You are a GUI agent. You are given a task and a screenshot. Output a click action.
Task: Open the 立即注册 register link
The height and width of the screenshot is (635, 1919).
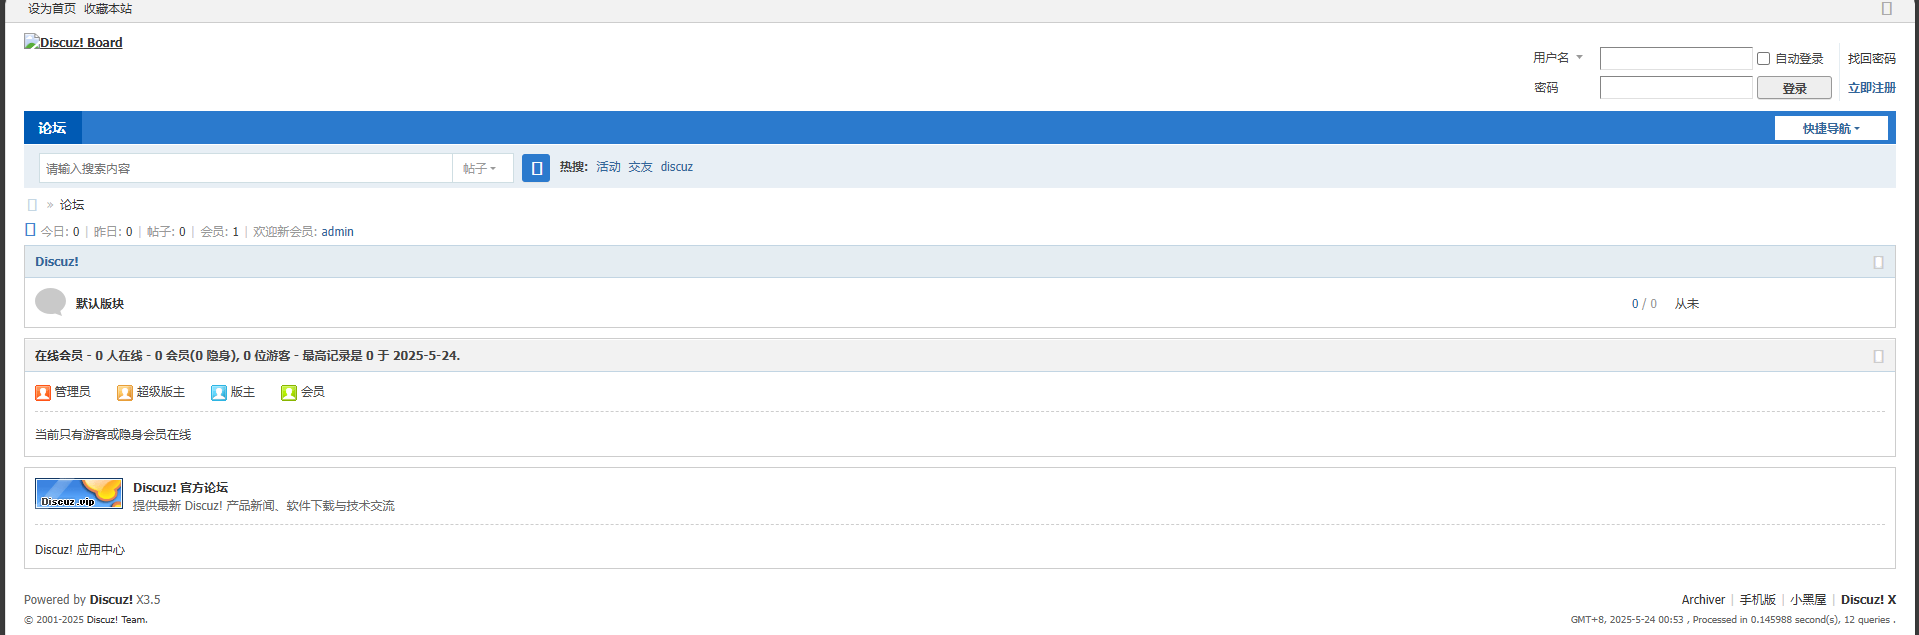(1871, 88)
